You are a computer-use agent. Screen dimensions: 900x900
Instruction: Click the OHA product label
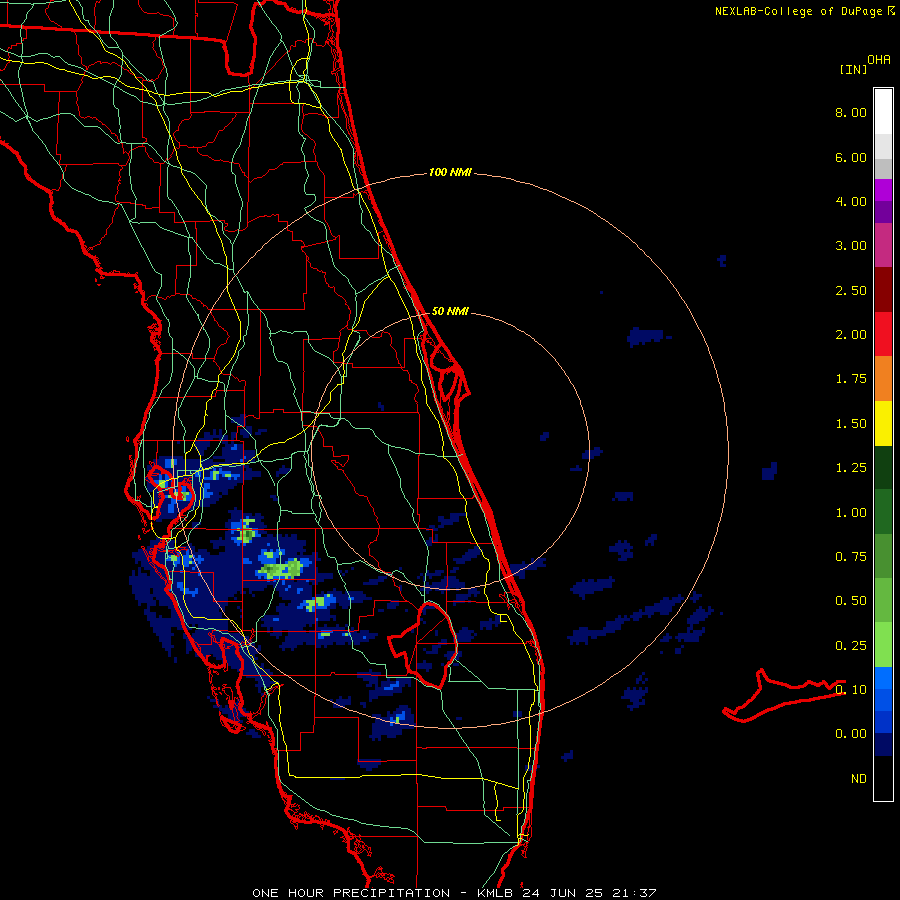879,60
